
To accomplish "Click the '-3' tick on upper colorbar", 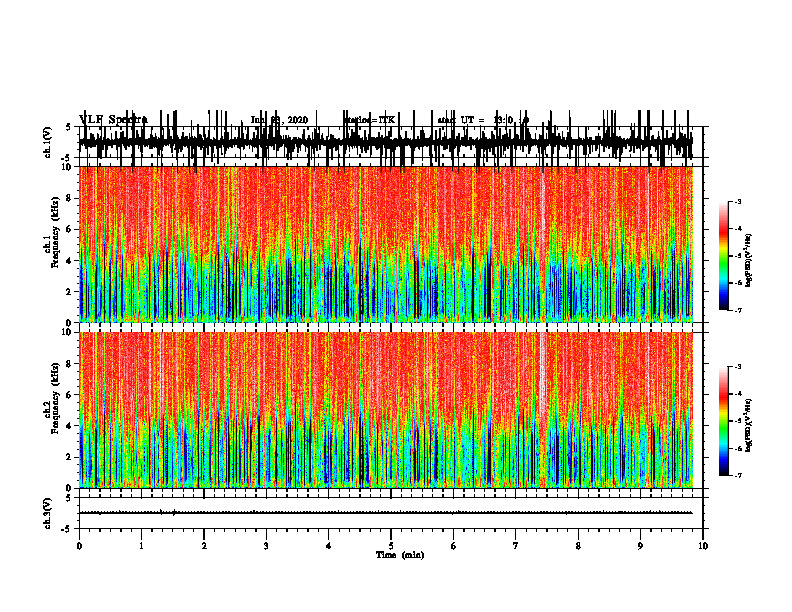I will (x=737, y=201).
